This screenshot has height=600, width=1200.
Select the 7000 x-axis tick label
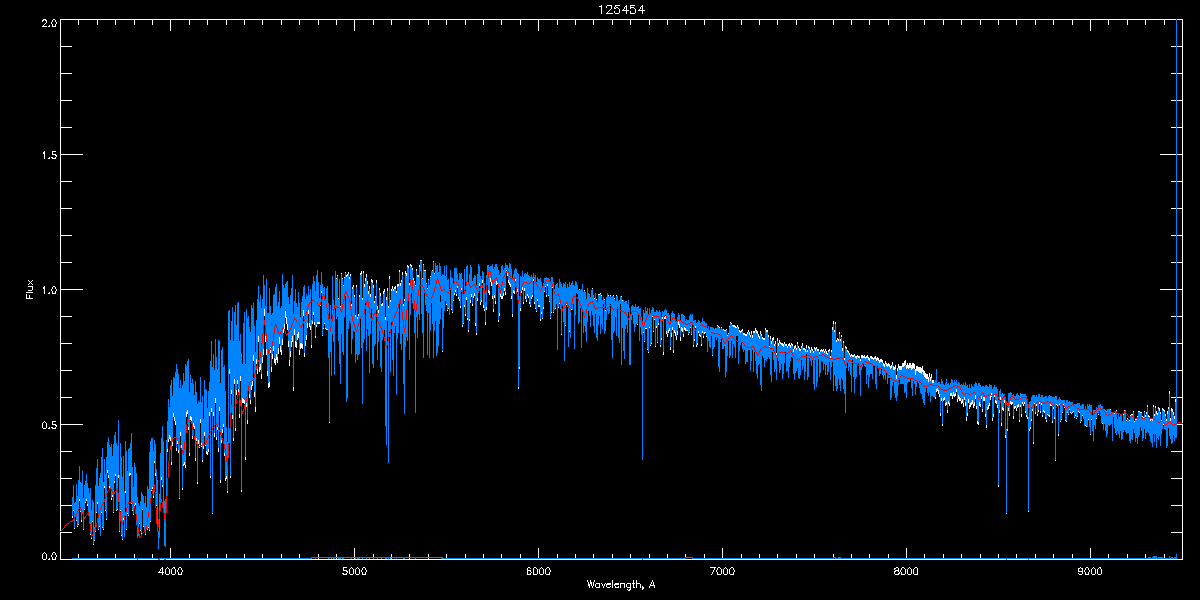click(x=722, y=572)
